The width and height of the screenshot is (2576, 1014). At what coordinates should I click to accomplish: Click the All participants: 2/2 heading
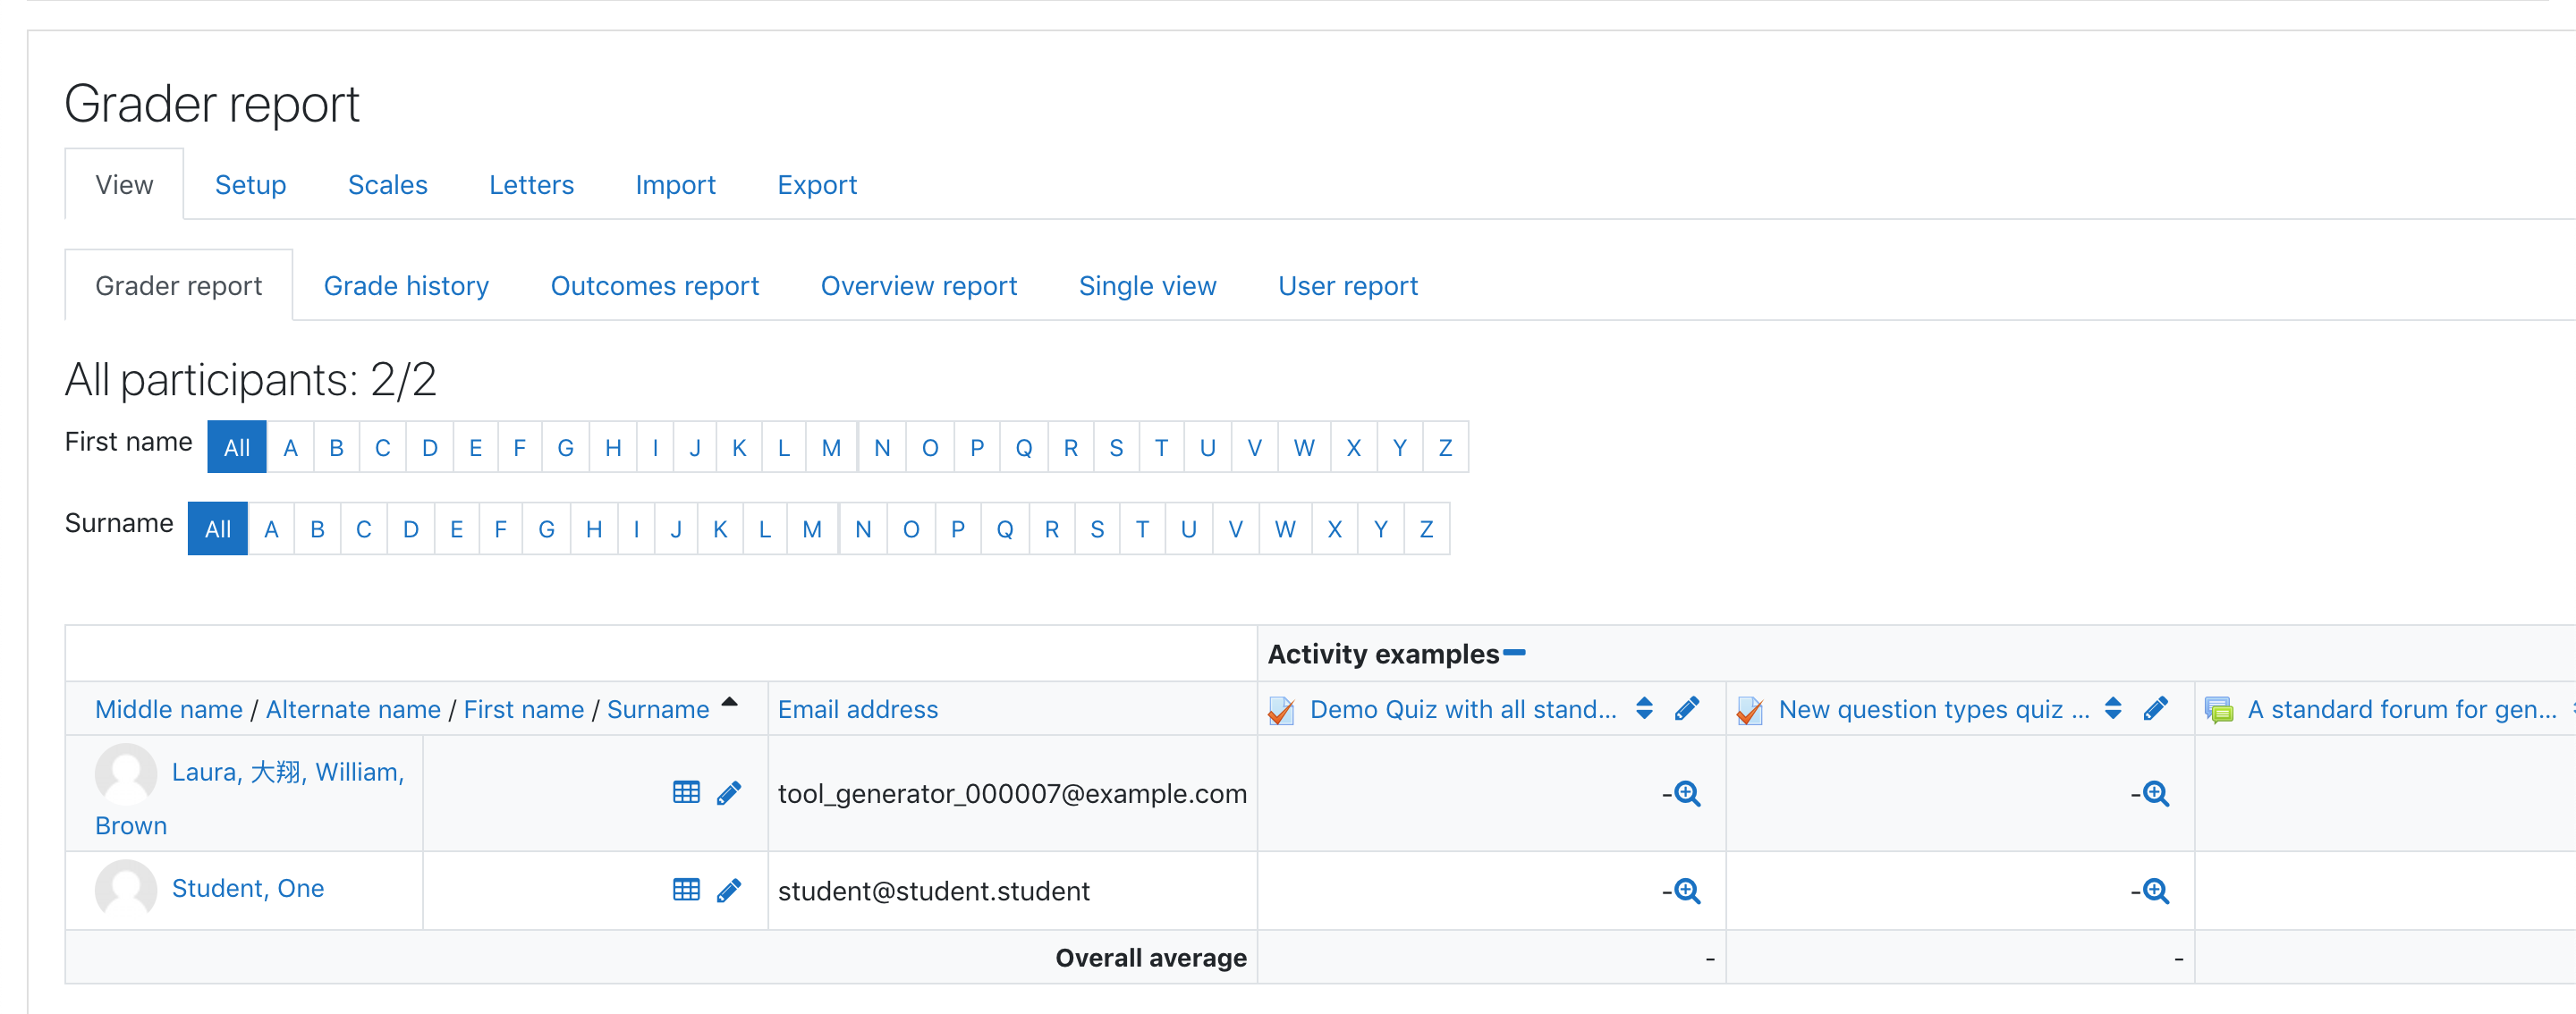pos(251,380)
